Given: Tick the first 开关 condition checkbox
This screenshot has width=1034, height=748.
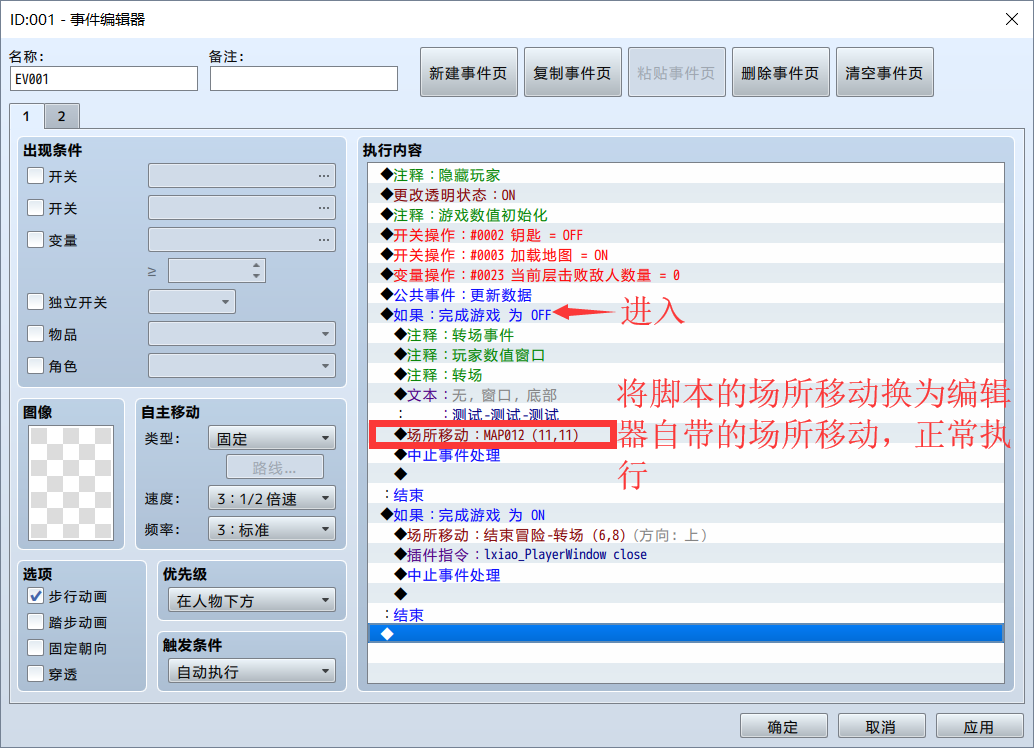Looking at the screenshot, I should [36, 176].
